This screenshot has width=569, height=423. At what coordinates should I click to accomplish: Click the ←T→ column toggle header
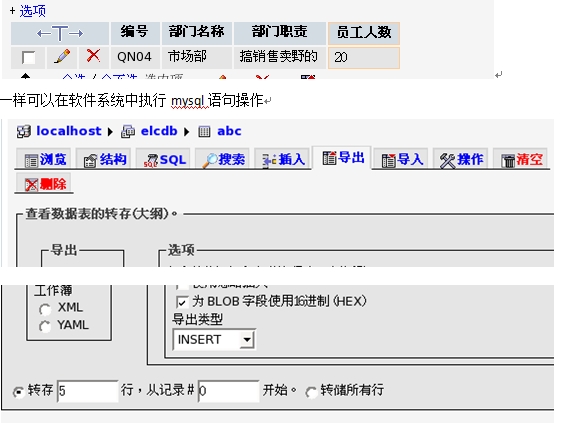pos(60,33)
